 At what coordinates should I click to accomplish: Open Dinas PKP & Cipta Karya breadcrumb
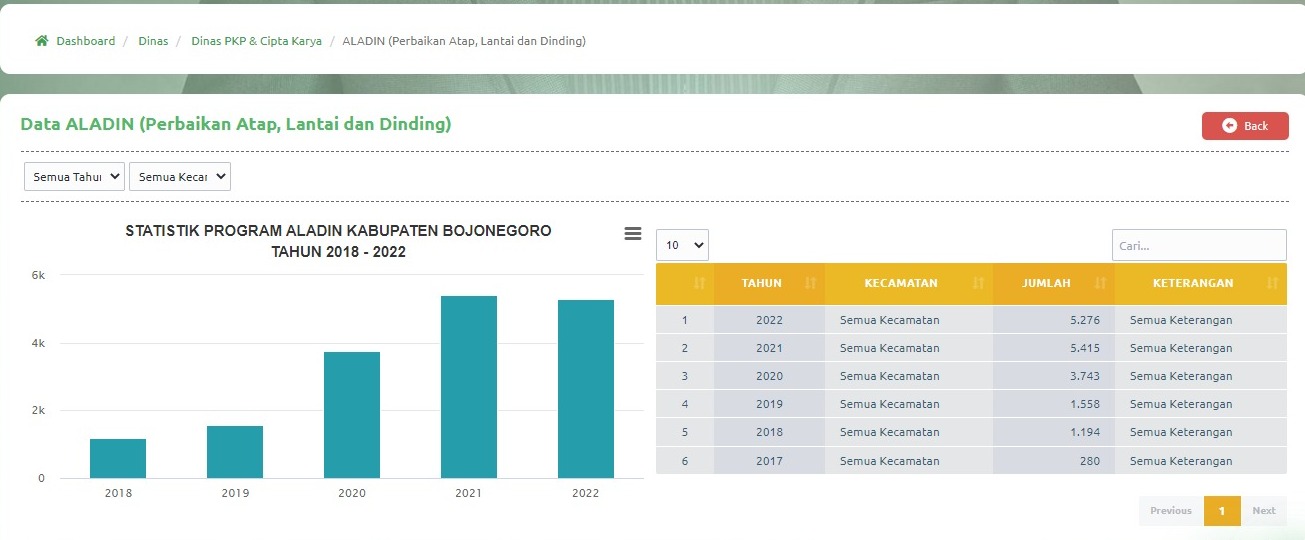coord(256,41)
